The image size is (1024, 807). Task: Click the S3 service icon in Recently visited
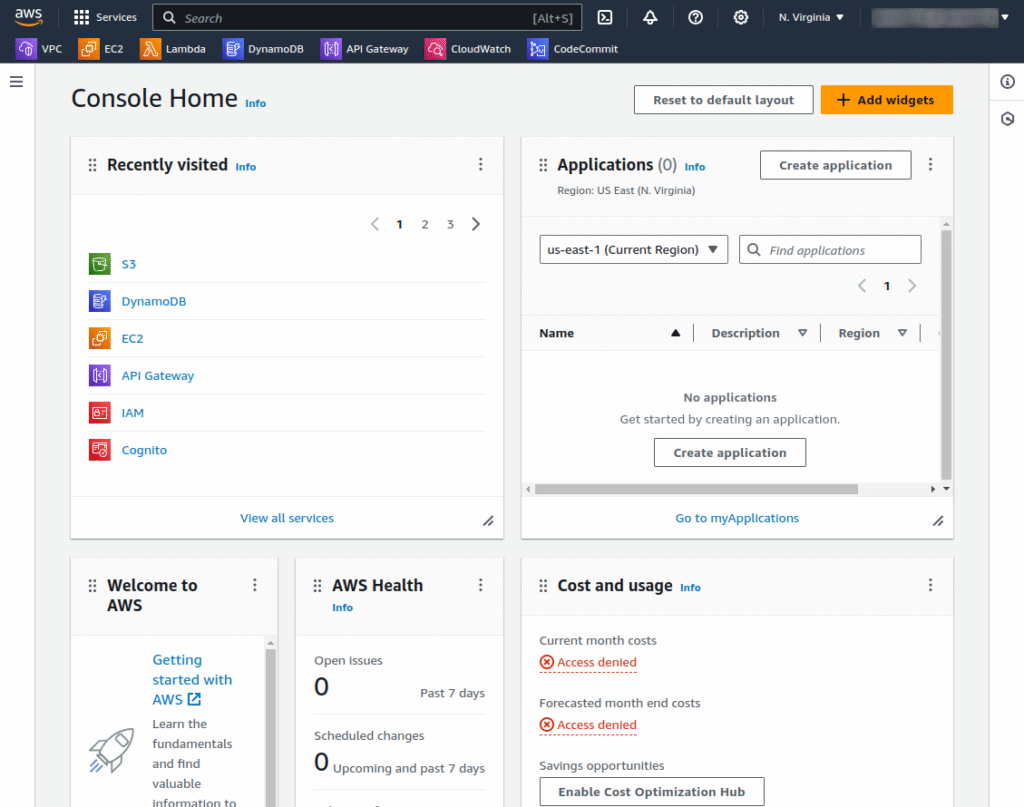99,264
